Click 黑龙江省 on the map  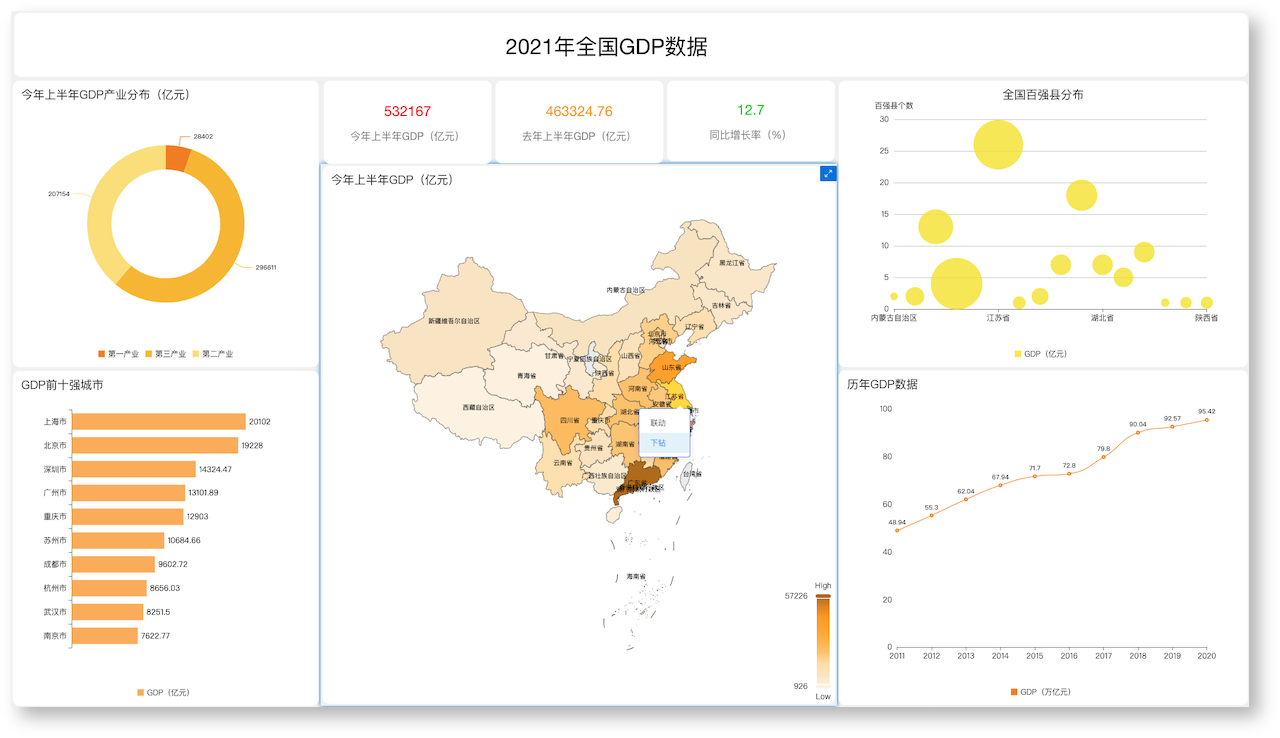(x=732, y=263)
